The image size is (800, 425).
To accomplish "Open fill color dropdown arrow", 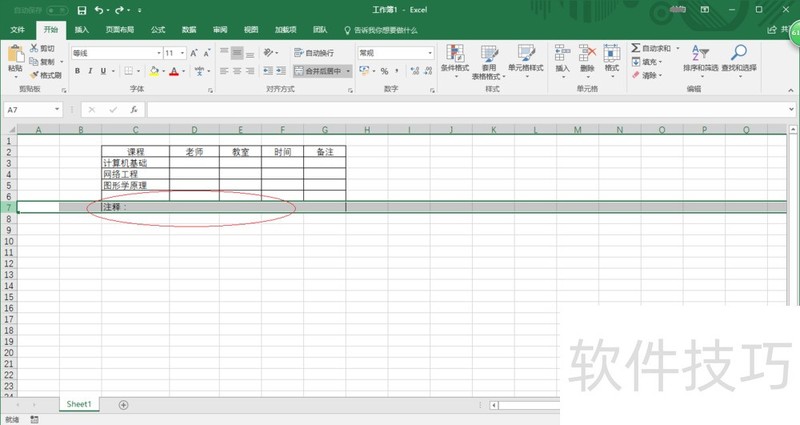I will [x=163, y=71].
